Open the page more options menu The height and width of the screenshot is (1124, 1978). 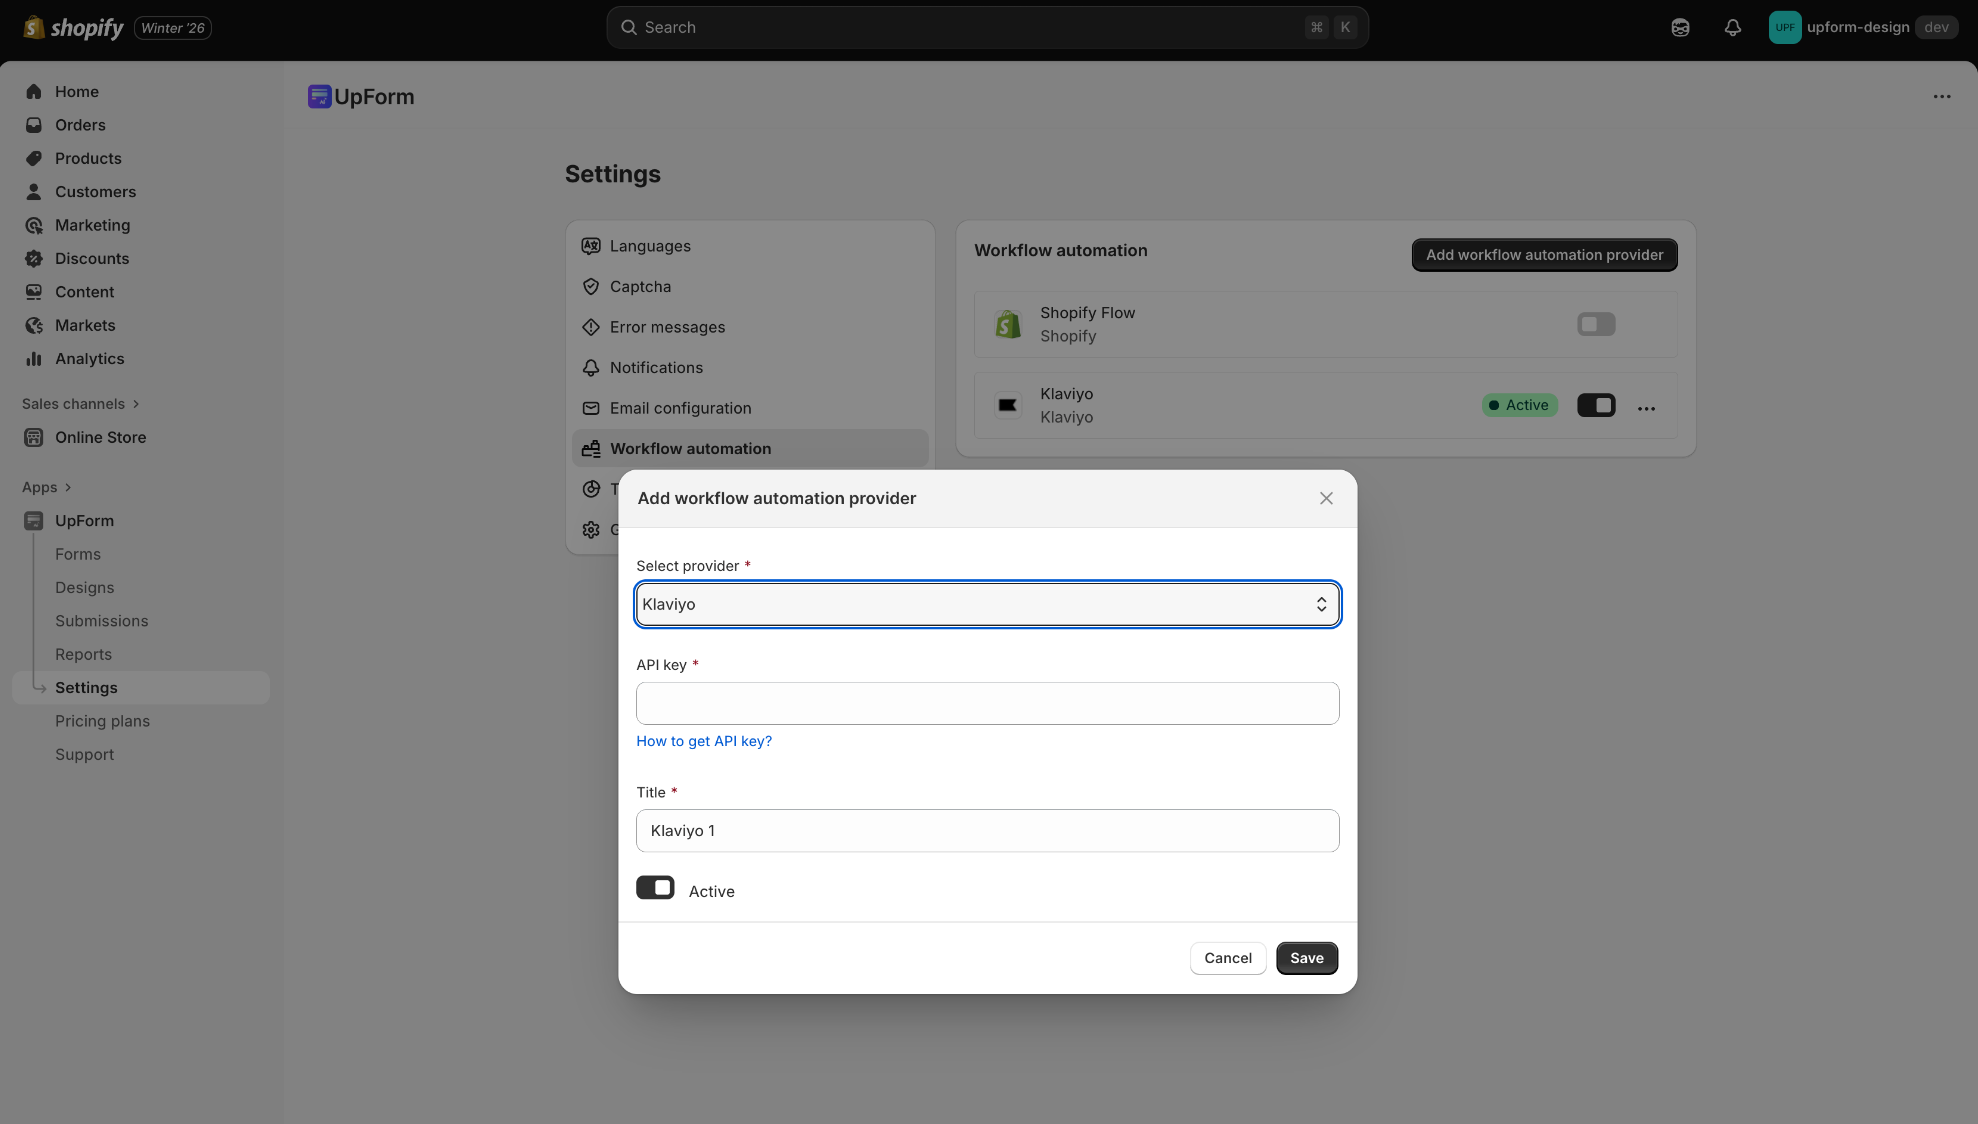coord(1942,97)
